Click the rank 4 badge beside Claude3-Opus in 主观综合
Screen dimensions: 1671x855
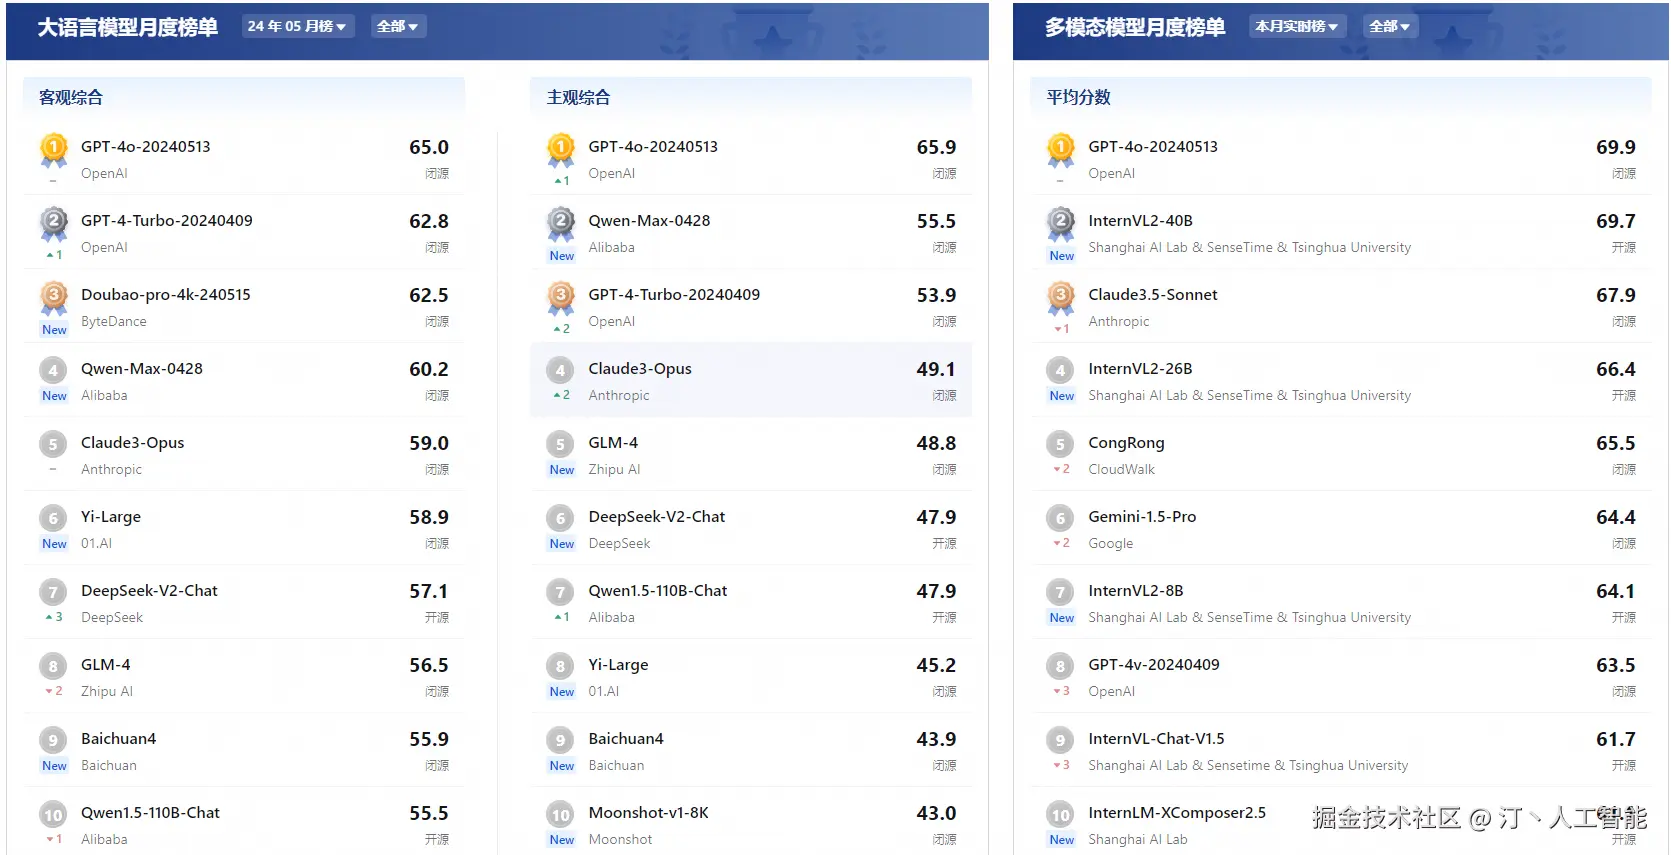(x=560, y=370)
